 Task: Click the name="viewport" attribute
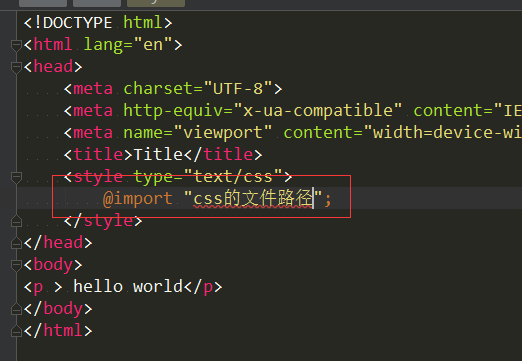198,133
